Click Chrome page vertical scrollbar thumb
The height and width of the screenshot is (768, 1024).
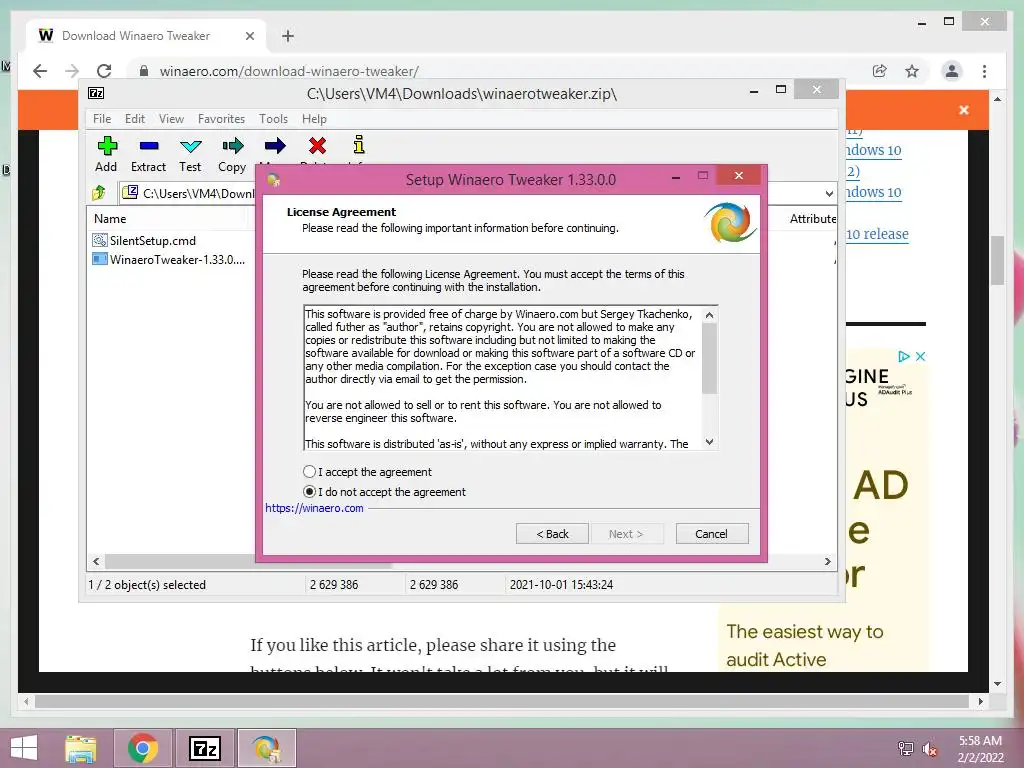tap(997, 260)
